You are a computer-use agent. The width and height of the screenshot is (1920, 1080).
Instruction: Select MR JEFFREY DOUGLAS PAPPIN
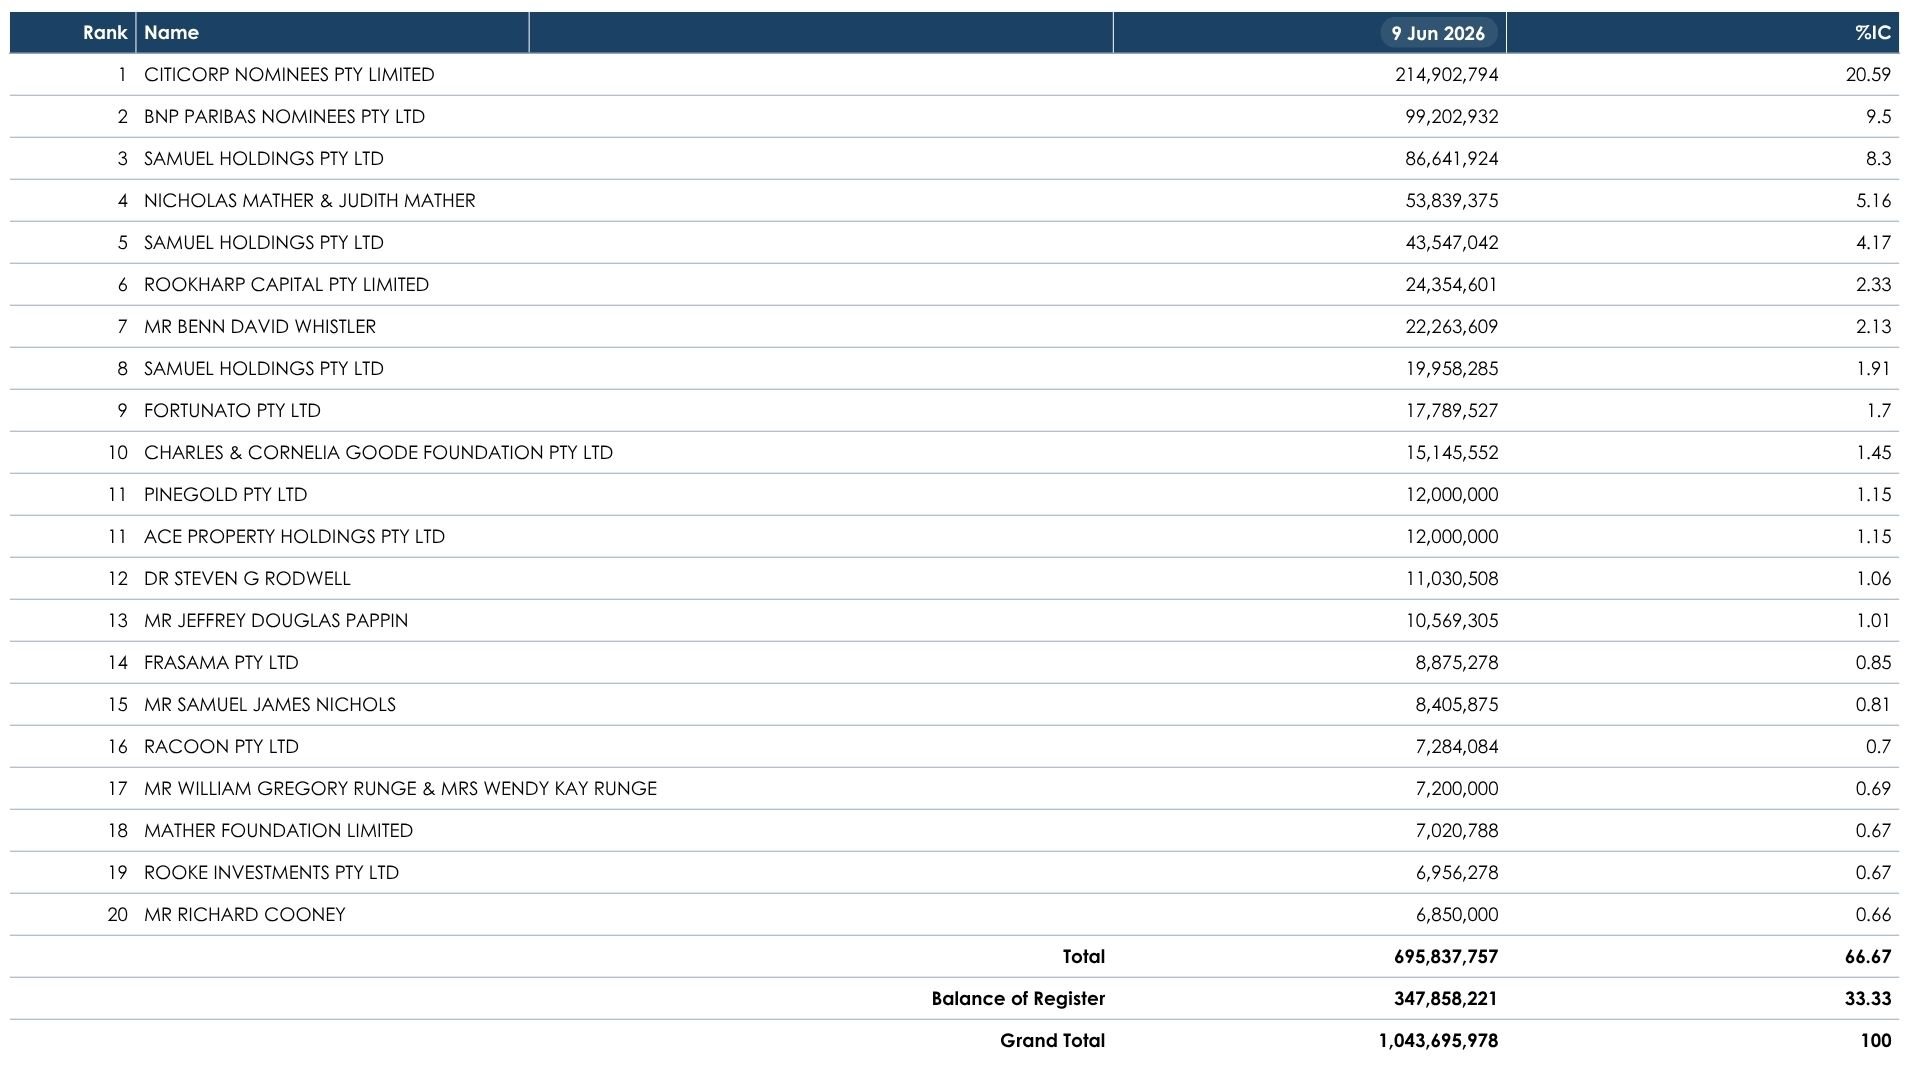[276, 620]
